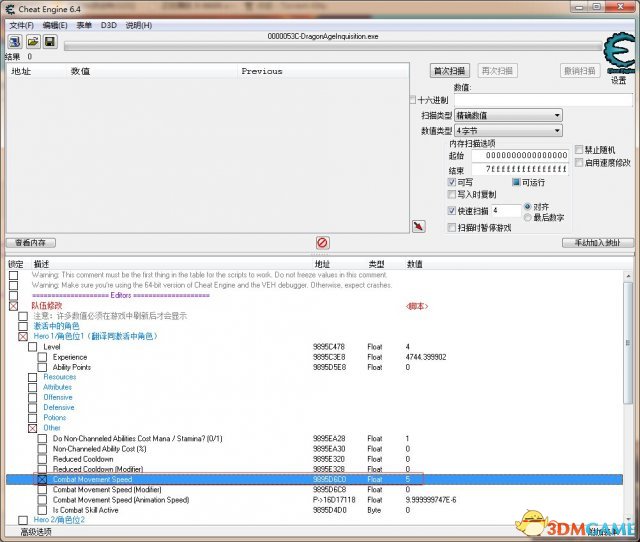Expand the Resources group
640x542 pixels.
(33, 377)
